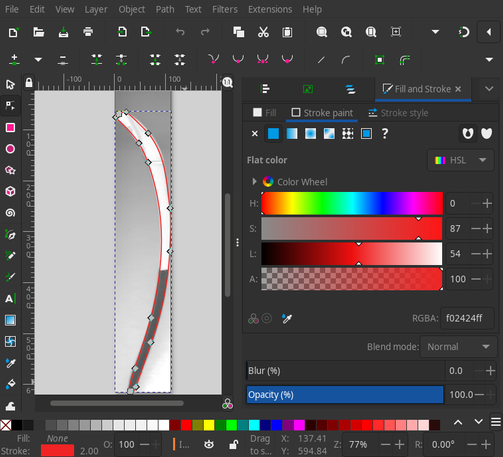Choose the Selector arrow tool
Screen dimensions: 503x457
(x=10, y=84)
